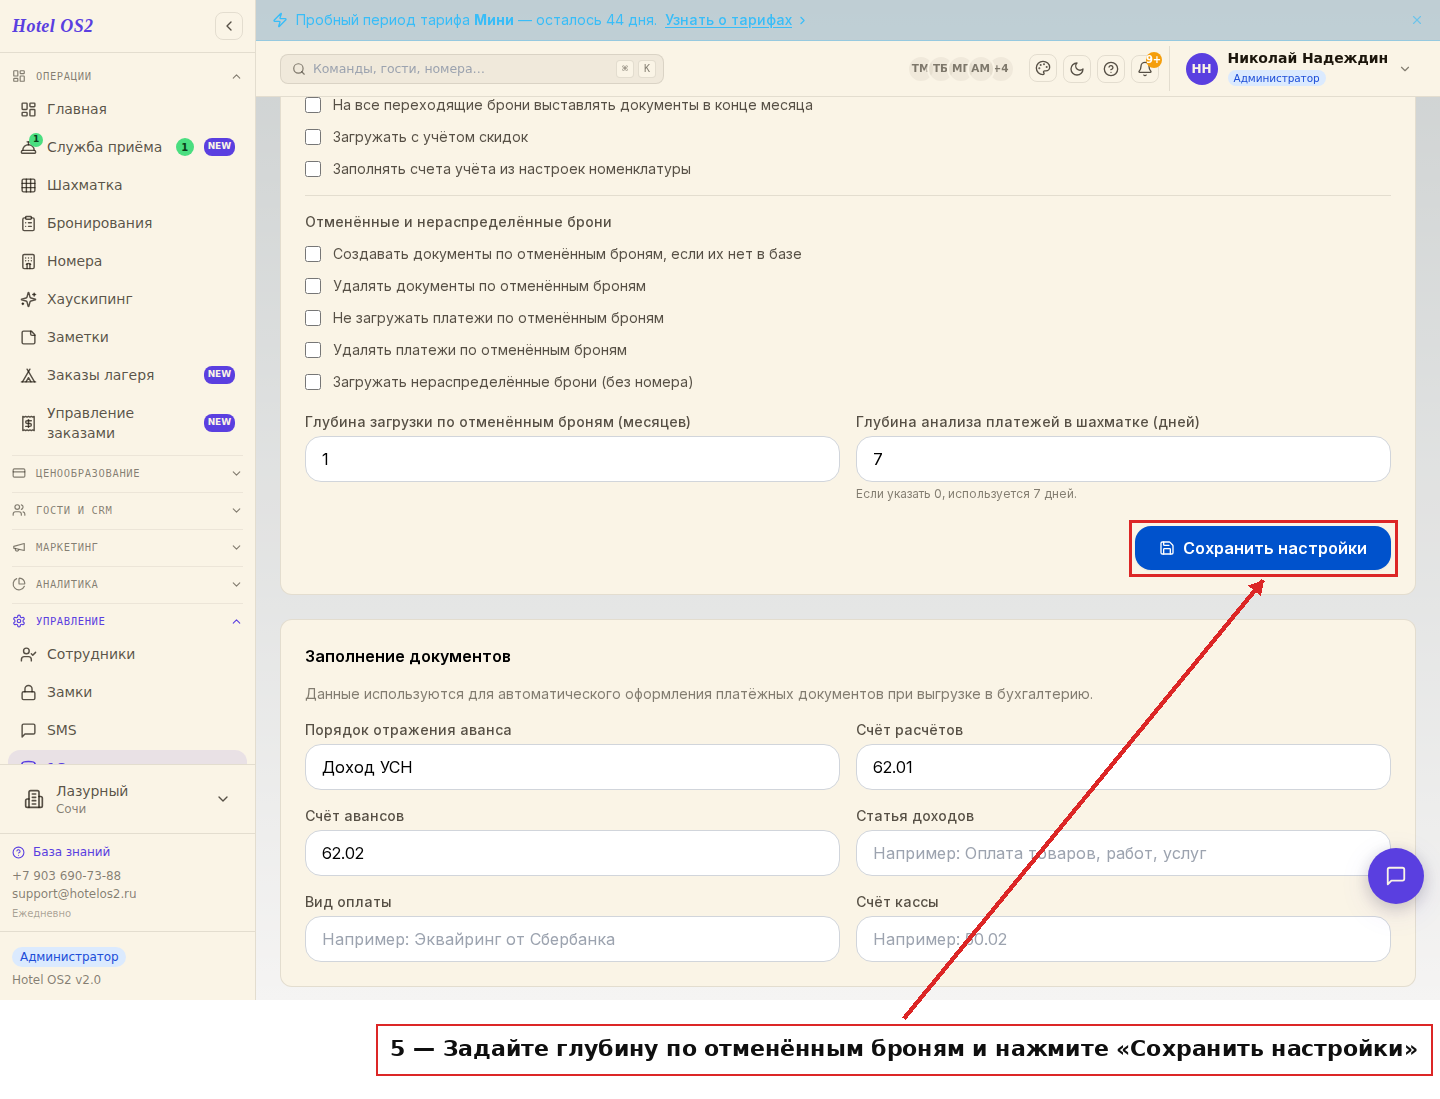Open the Номера section
Viewport: 1440px width, 1099px height.
click(x=127, y=261)
